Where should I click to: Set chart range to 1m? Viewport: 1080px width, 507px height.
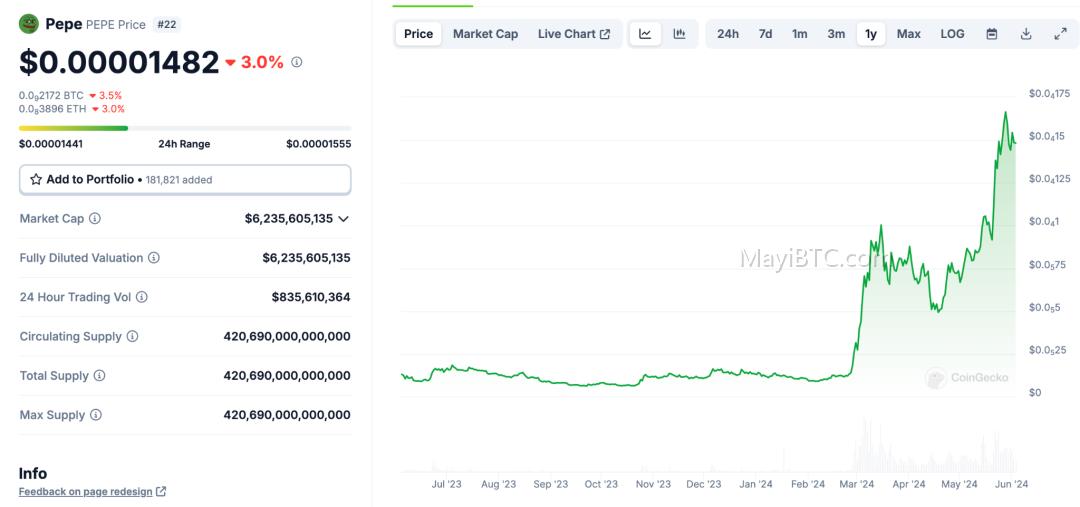(800, 34)
